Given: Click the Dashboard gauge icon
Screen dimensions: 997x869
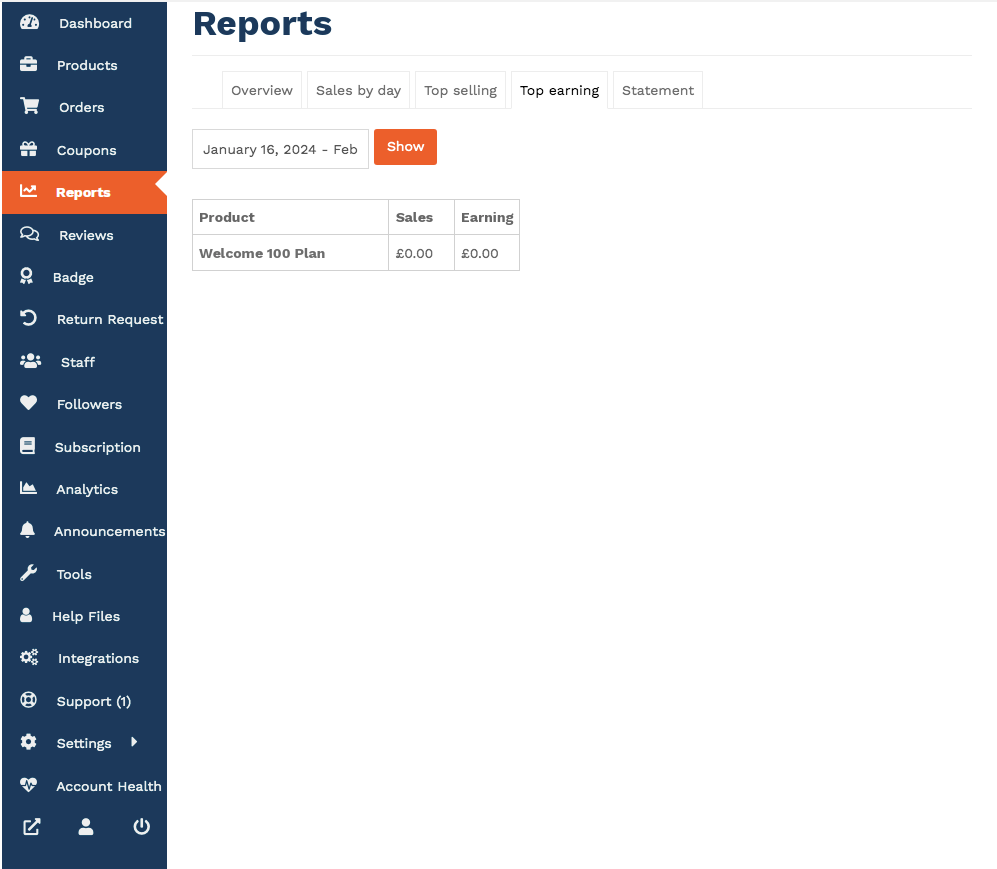Looking at the screenshot, I should 29,23.
